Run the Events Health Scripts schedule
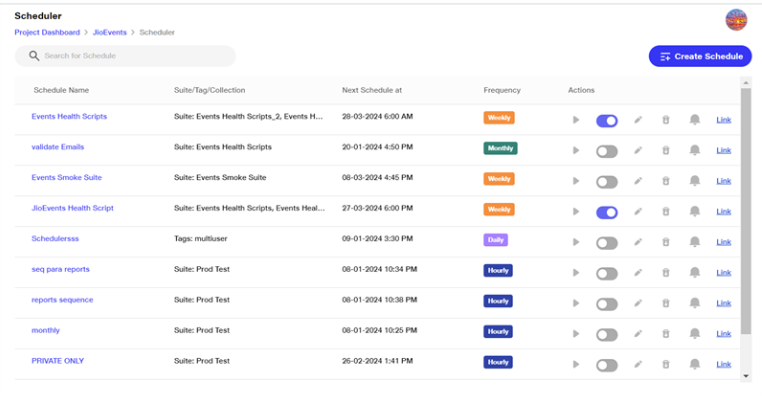762x396 pixels. [576, 120]
